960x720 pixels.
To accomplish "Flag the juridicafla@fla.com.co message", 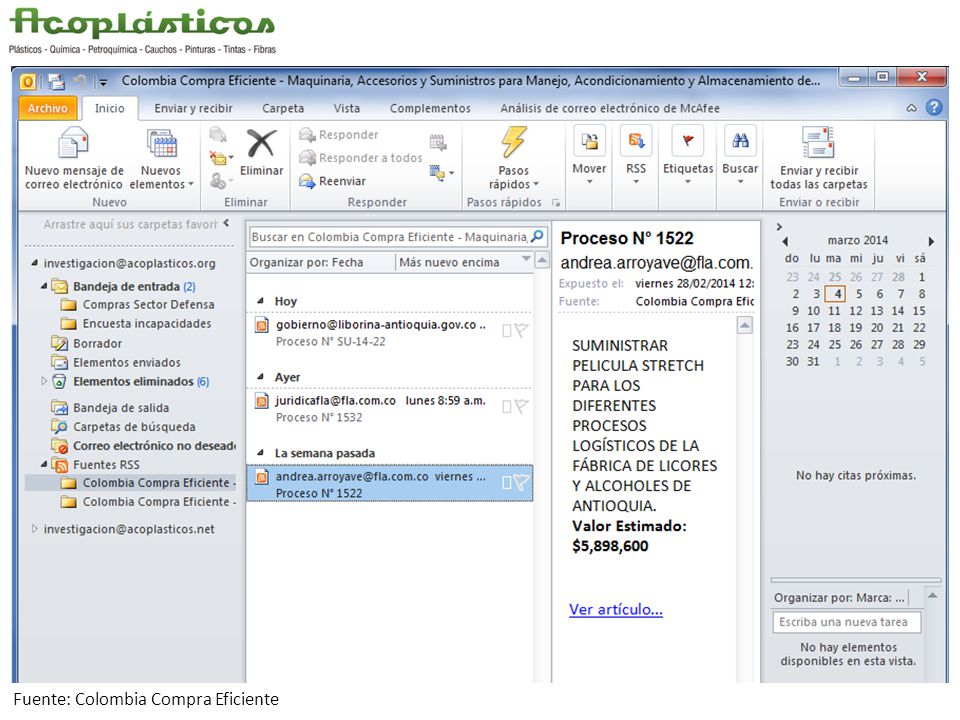I will click(521, 407).
